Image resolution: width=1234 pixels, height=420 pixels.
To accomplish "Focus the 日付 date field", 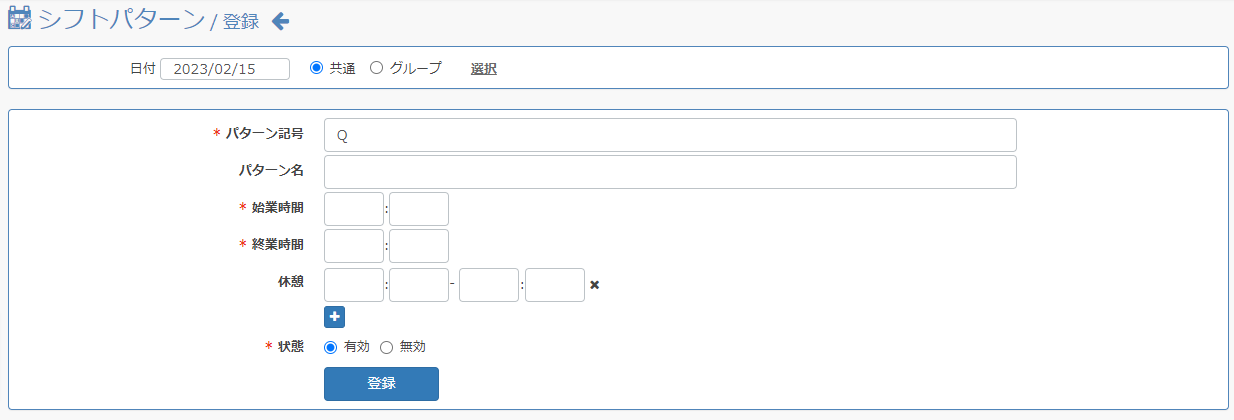I will tap(225, 69).
